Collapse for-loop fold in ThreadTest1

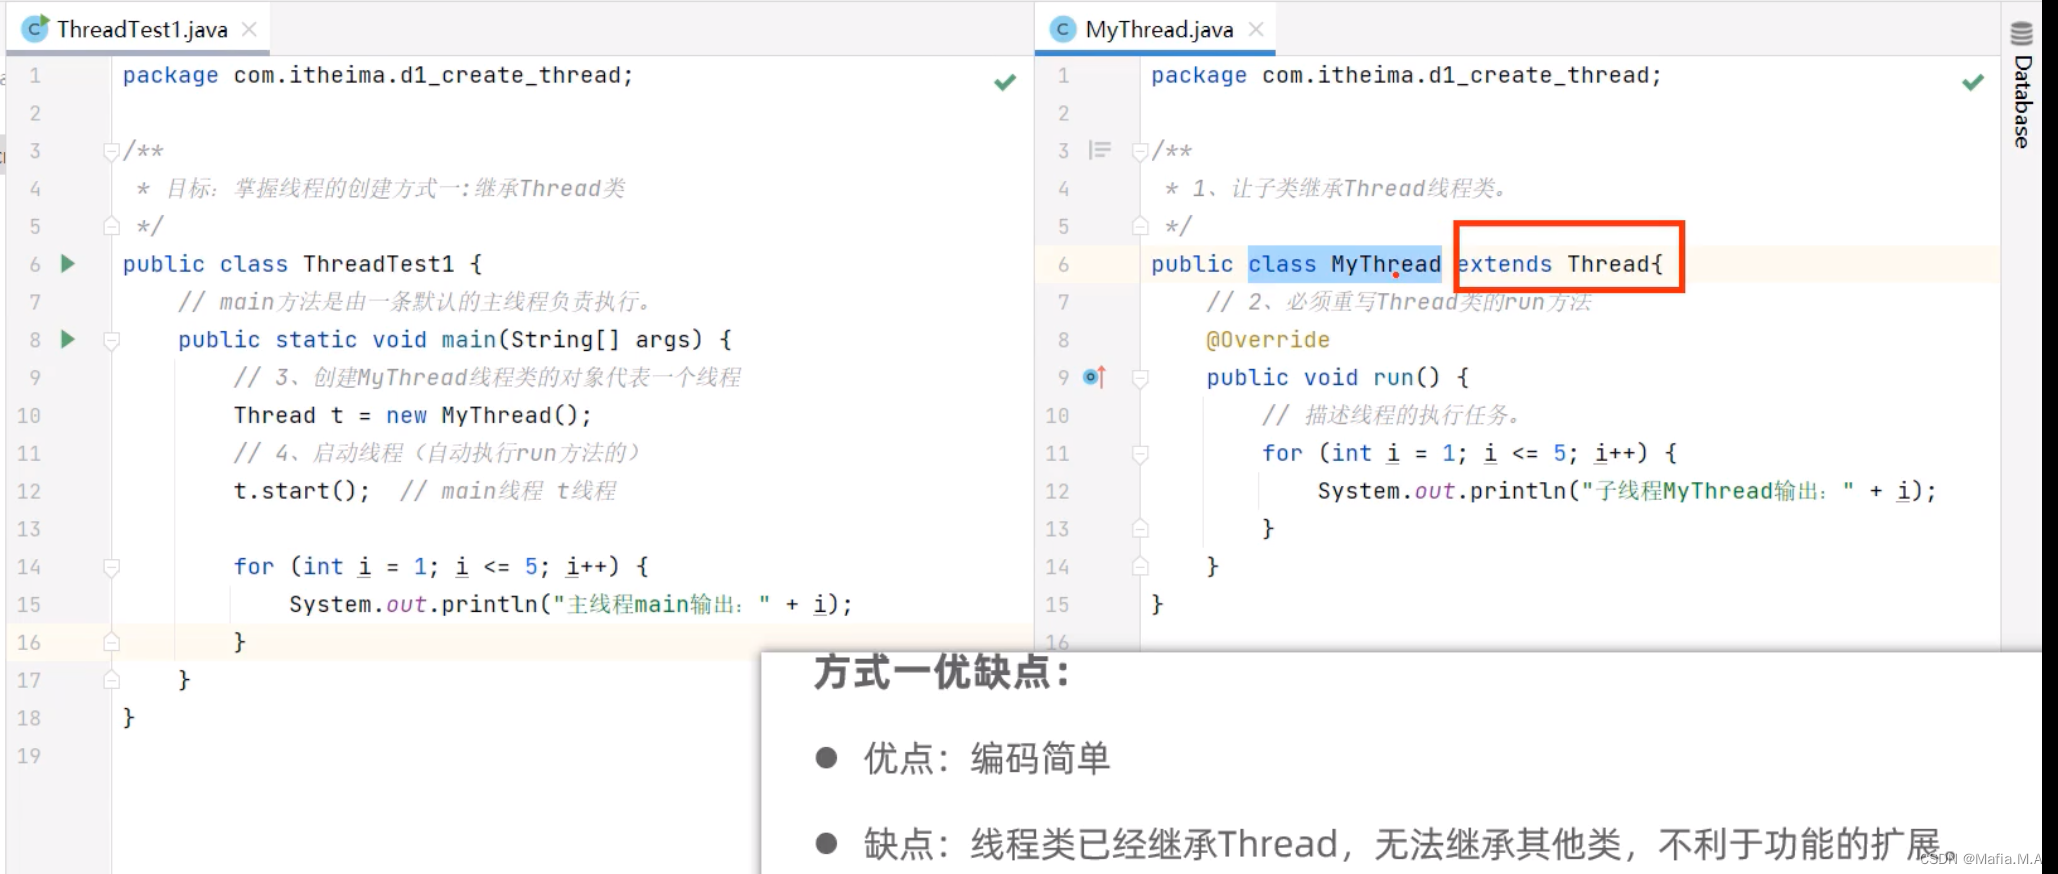[x=112, y=567]
